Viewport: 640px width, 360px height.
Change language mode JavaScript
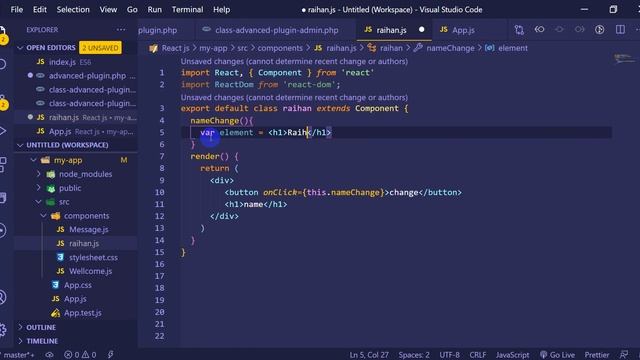pos(512,355)
